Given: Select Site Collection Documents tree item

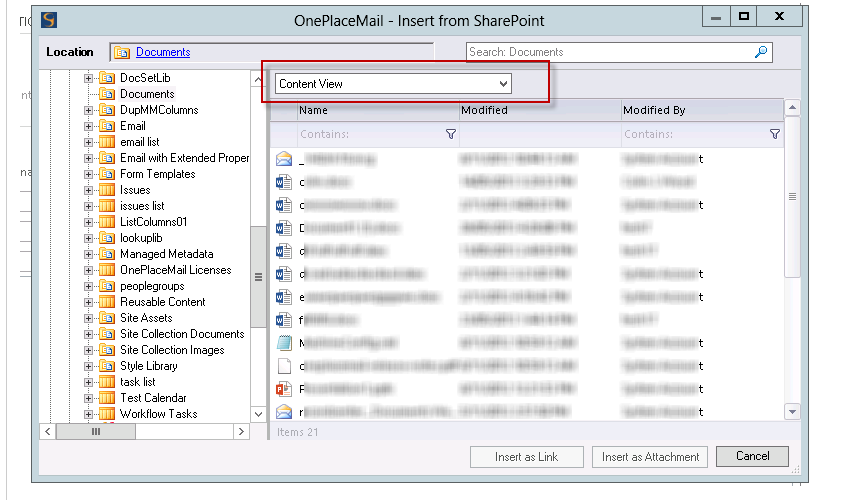Looking at the screenshot, I should [x=182, y=334].
